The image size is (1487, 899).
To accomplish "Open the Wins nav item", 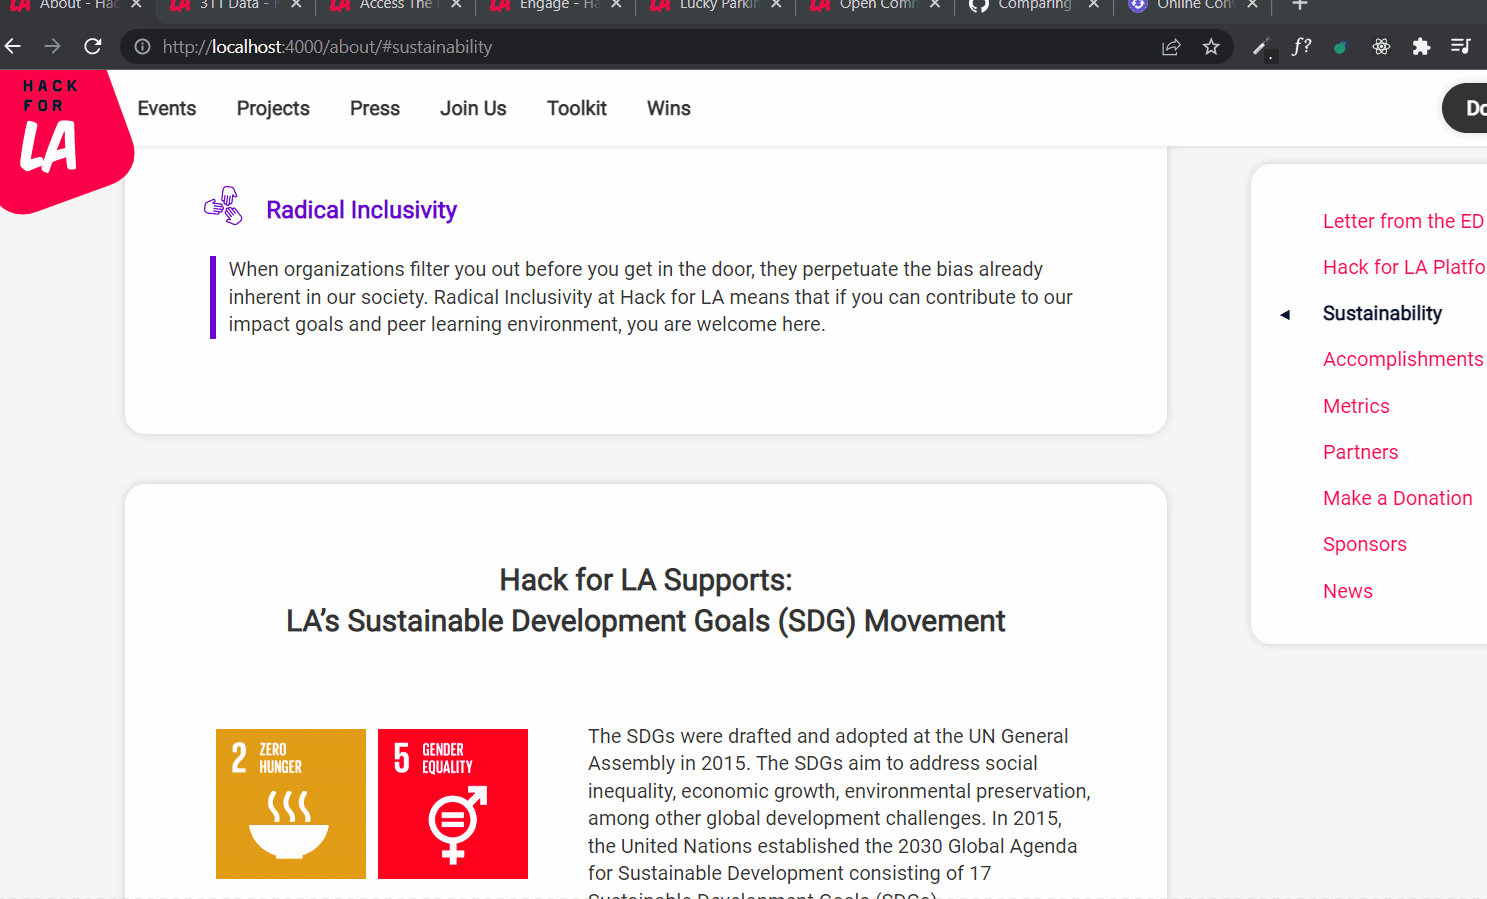I will pos(669,108).
